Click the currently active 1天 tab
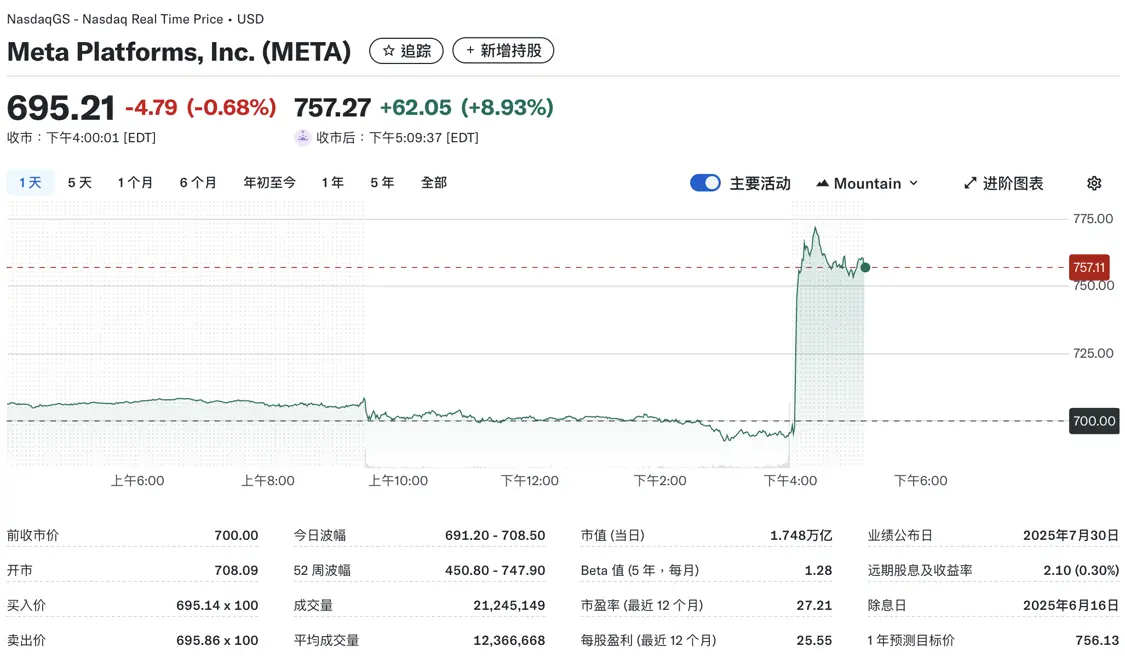The height and width of the screenshot is (664, 1125). 29,182
